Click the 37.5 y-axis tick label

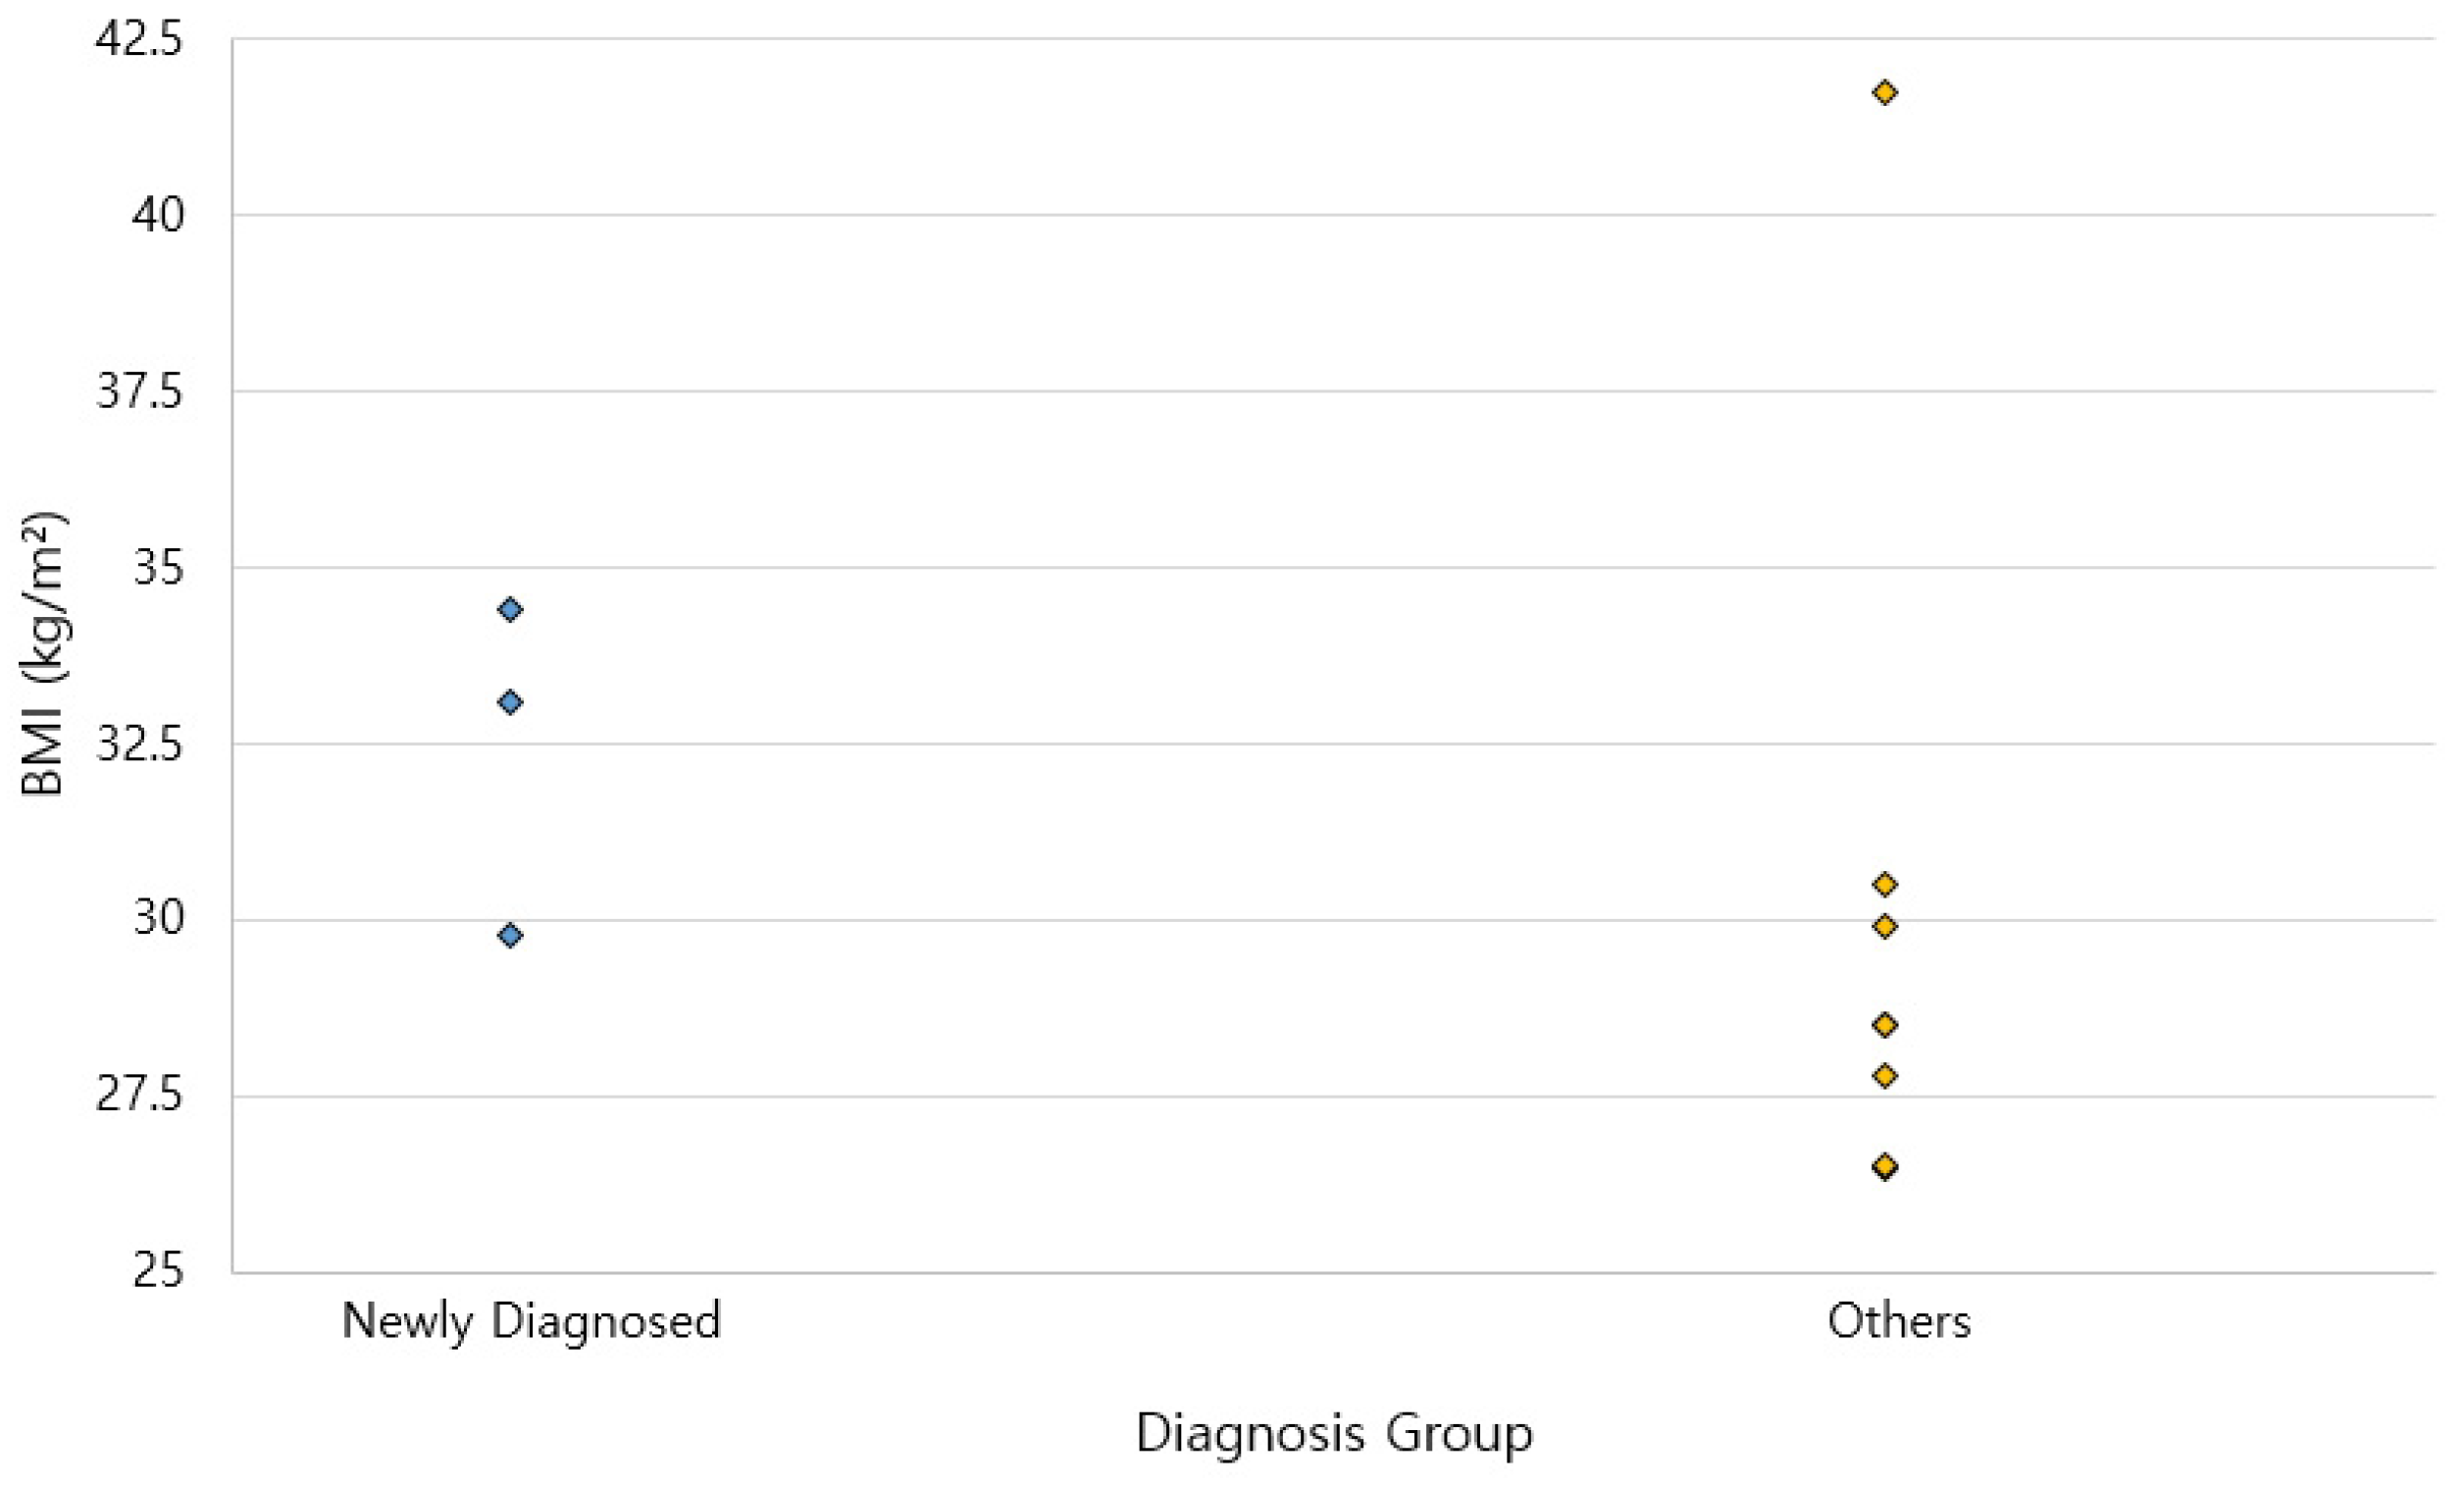point(139,391)
